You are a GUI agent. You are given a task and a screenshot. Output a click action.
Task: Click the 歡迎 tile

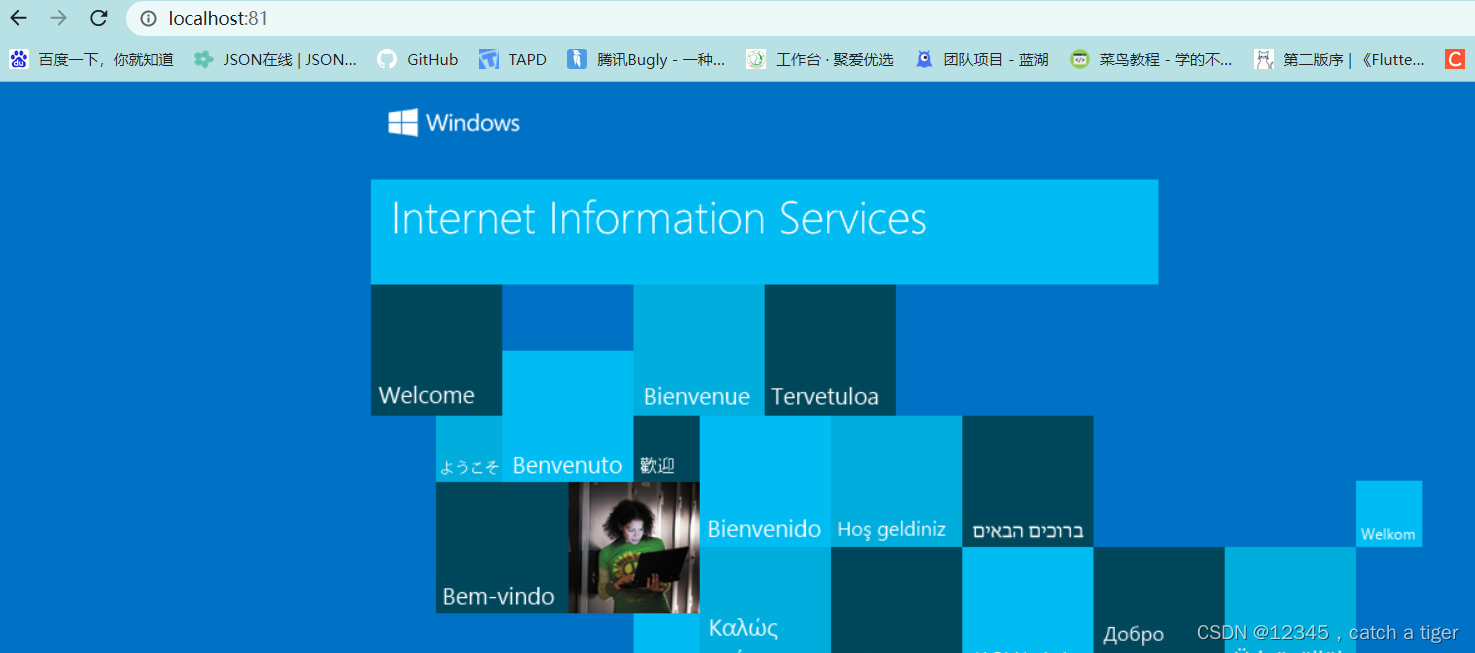click(x=666, y=449)
